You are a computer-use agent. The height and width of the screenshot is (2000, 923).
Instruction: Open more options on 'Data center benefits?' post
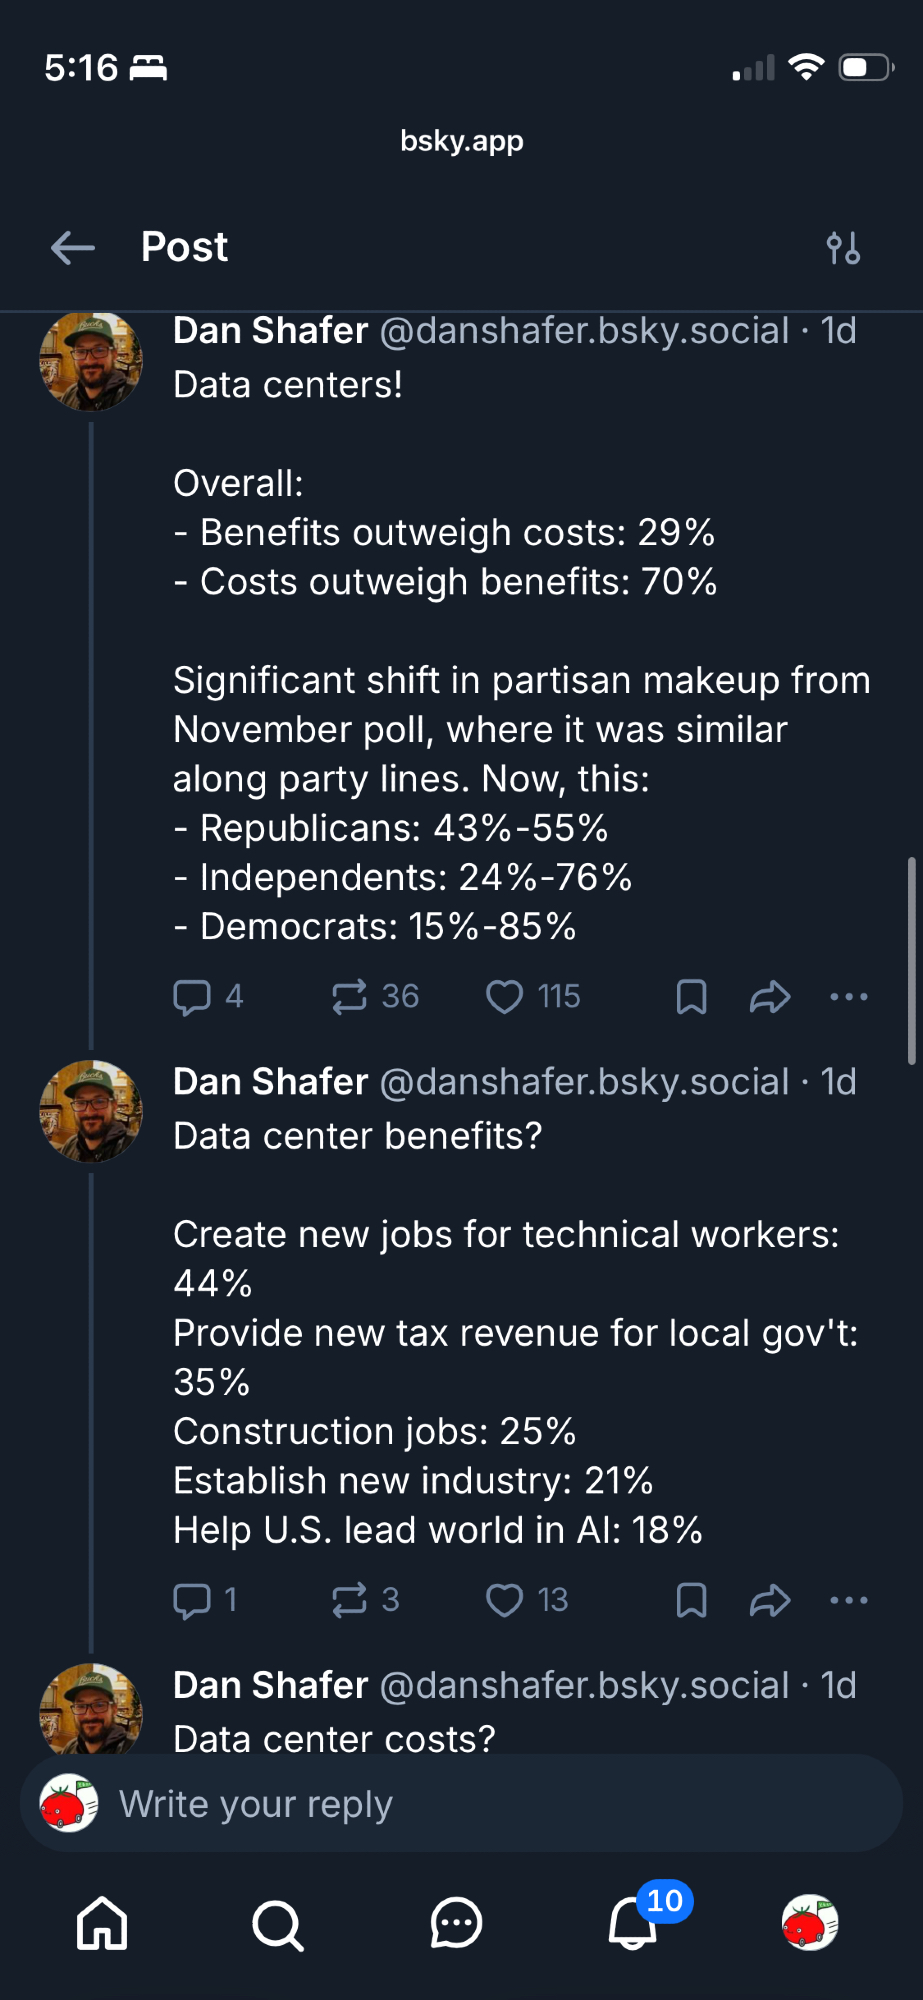tap(849, 1600)
